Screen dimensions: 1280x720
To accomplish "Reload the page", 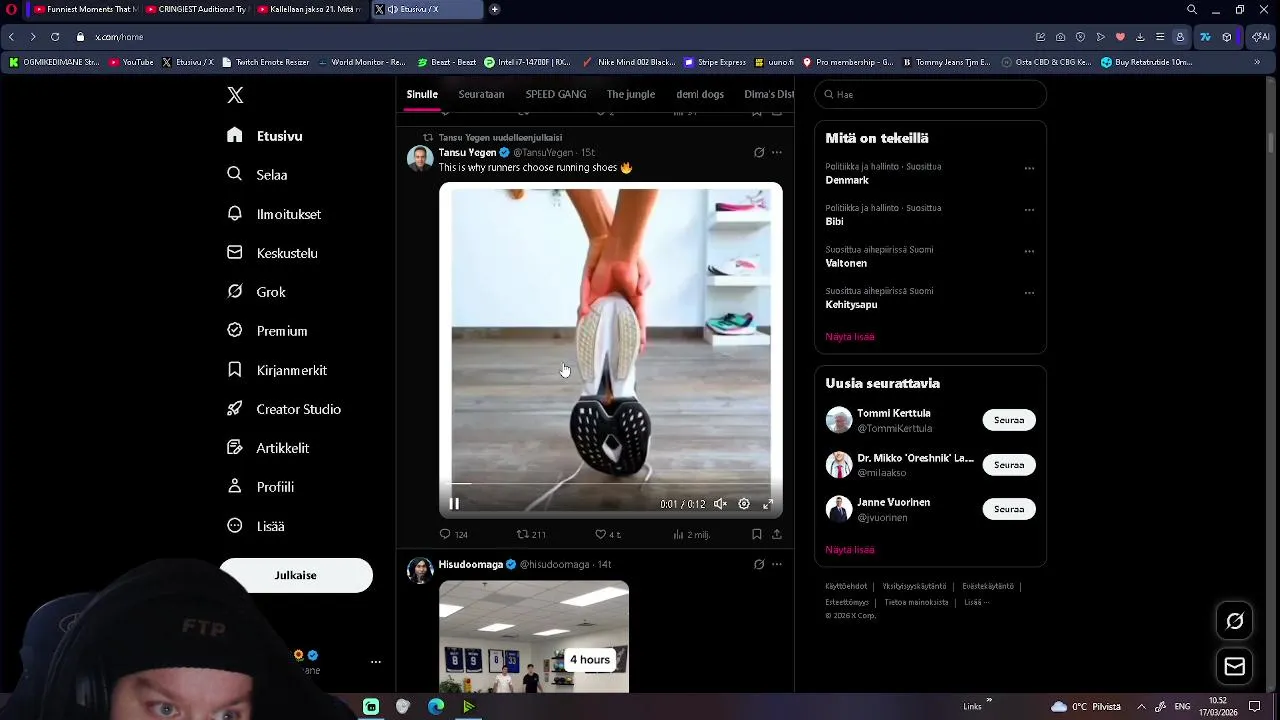I will pos(55,37).
